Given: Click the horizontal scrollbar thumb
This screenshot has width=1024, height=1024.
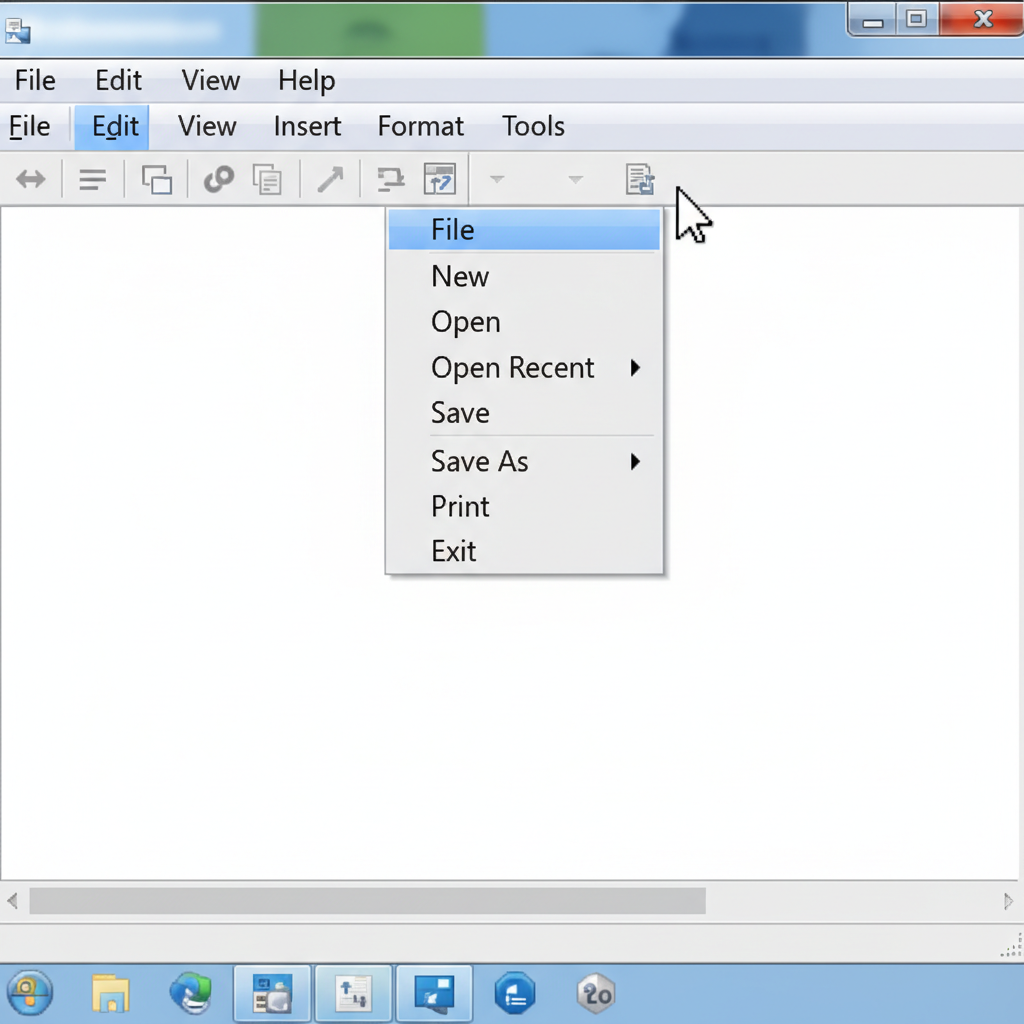Looking at the screenshot, I should (367, 901).
